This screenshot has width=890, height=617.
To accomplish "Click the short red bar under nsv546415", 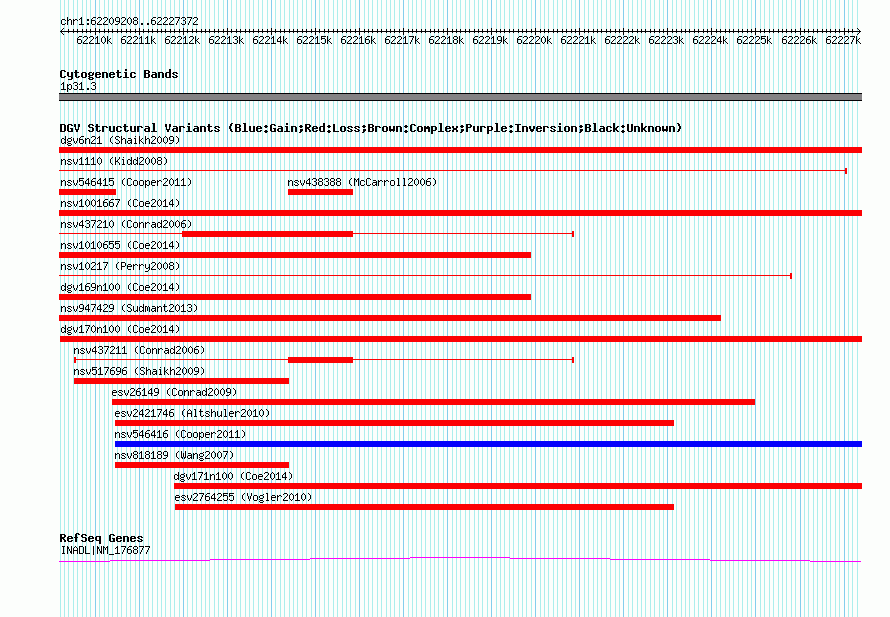I will coord(87,192).
